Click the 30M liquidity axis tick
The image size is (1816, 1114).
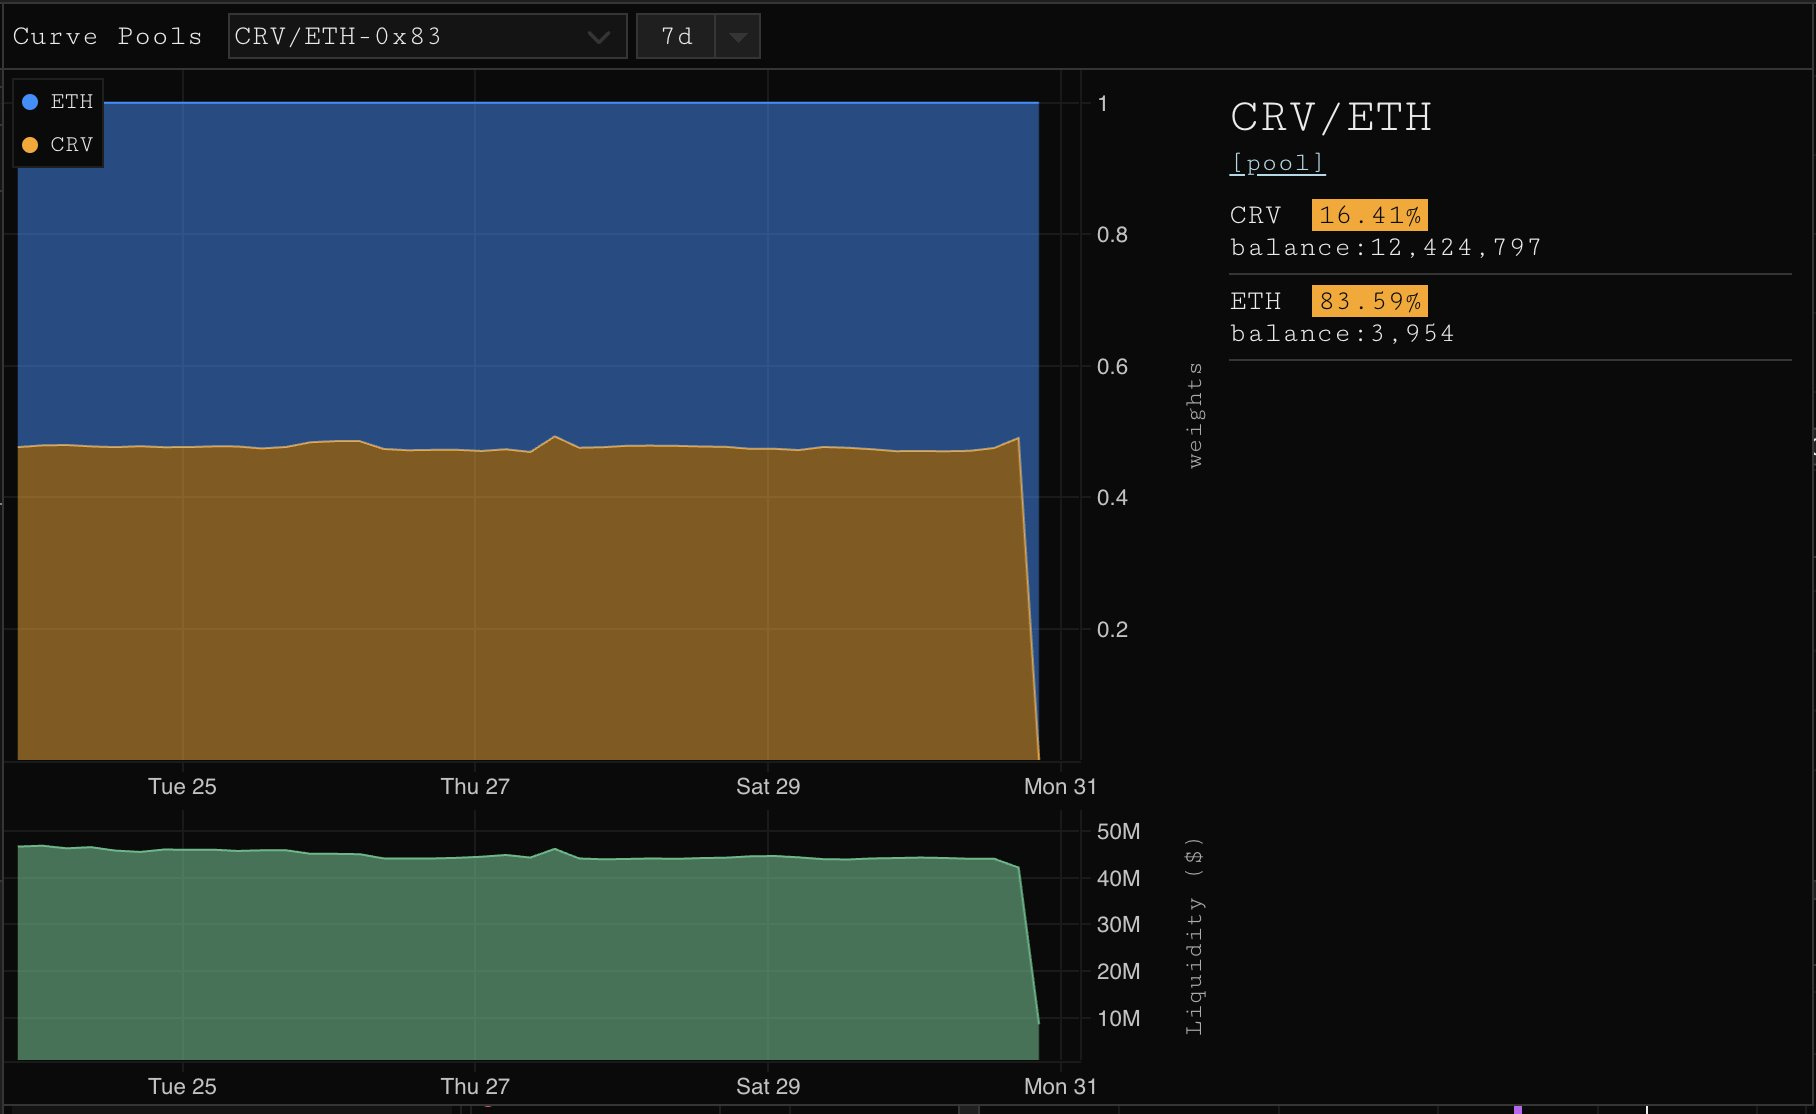point(1118,925)
